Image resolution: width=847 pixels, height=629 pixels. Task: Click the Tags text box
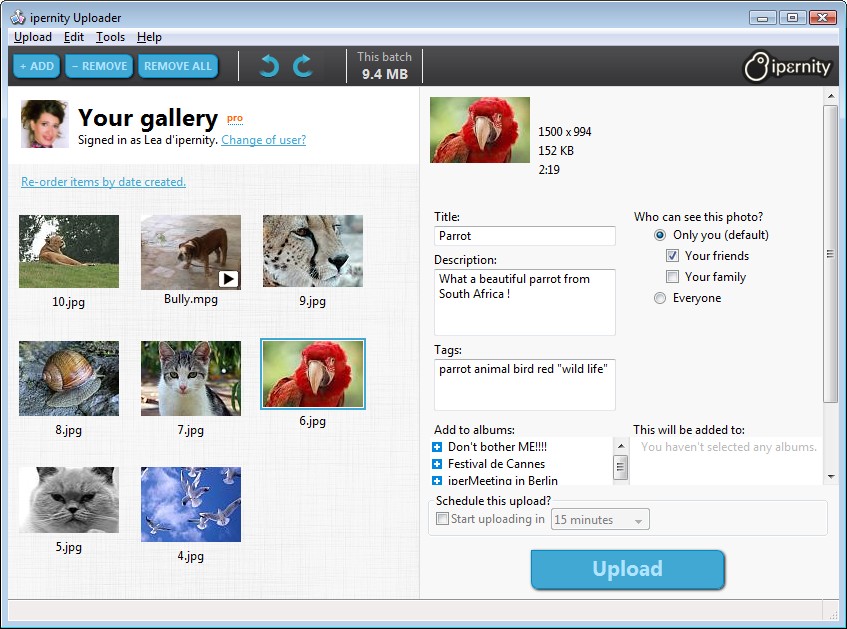click(525, 385)
